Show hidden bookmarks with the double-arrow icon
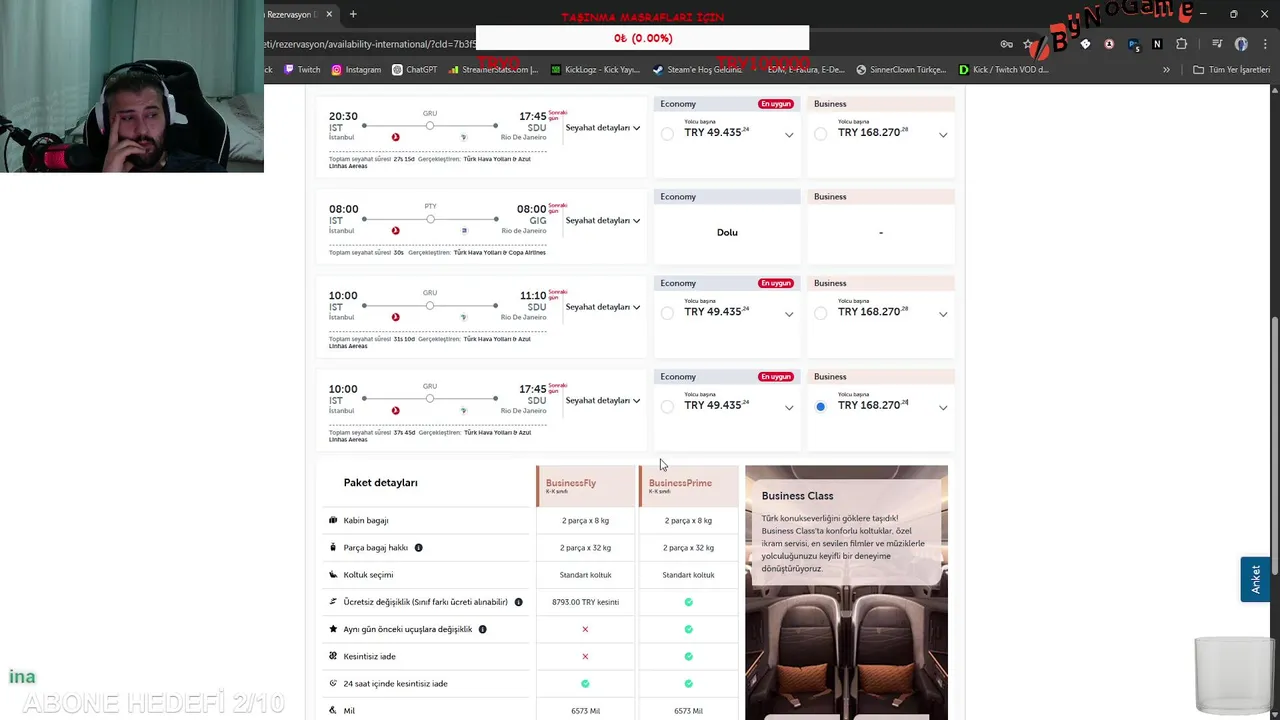Viewport: 1280px width, 720px height. point(1166,70)
